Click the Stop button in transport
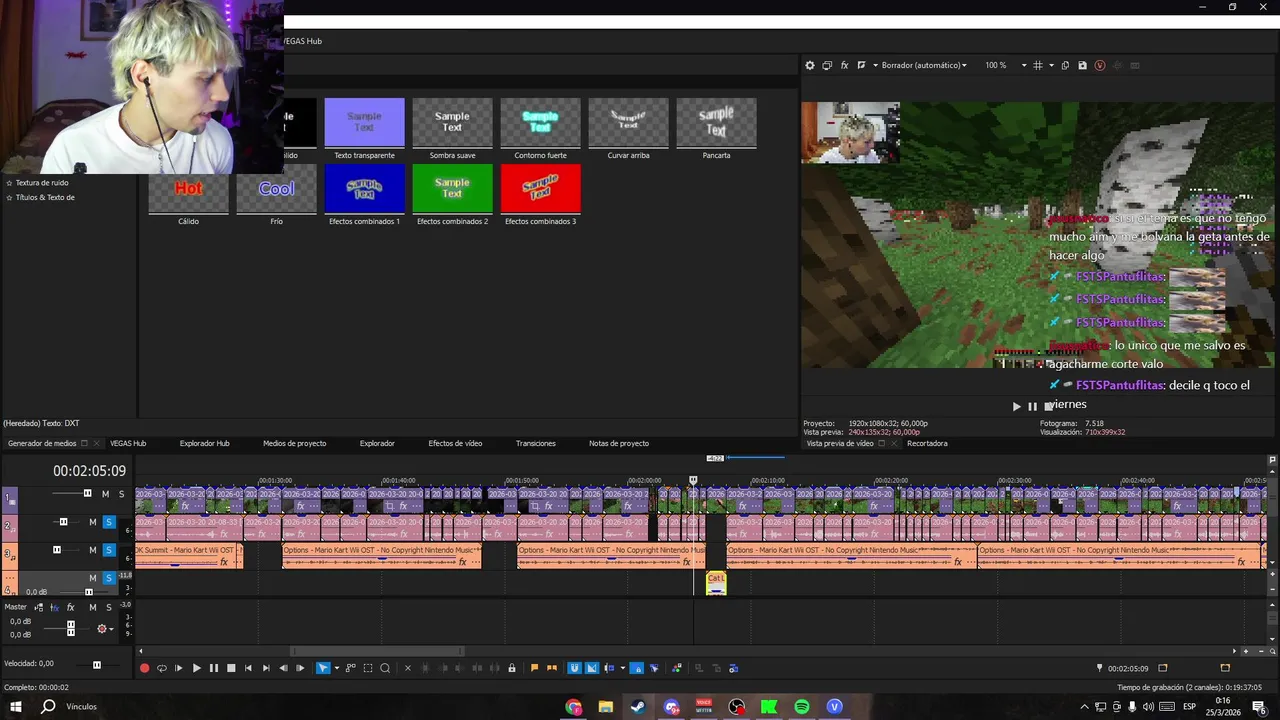Screen dimensions: 1280x720 231,668
